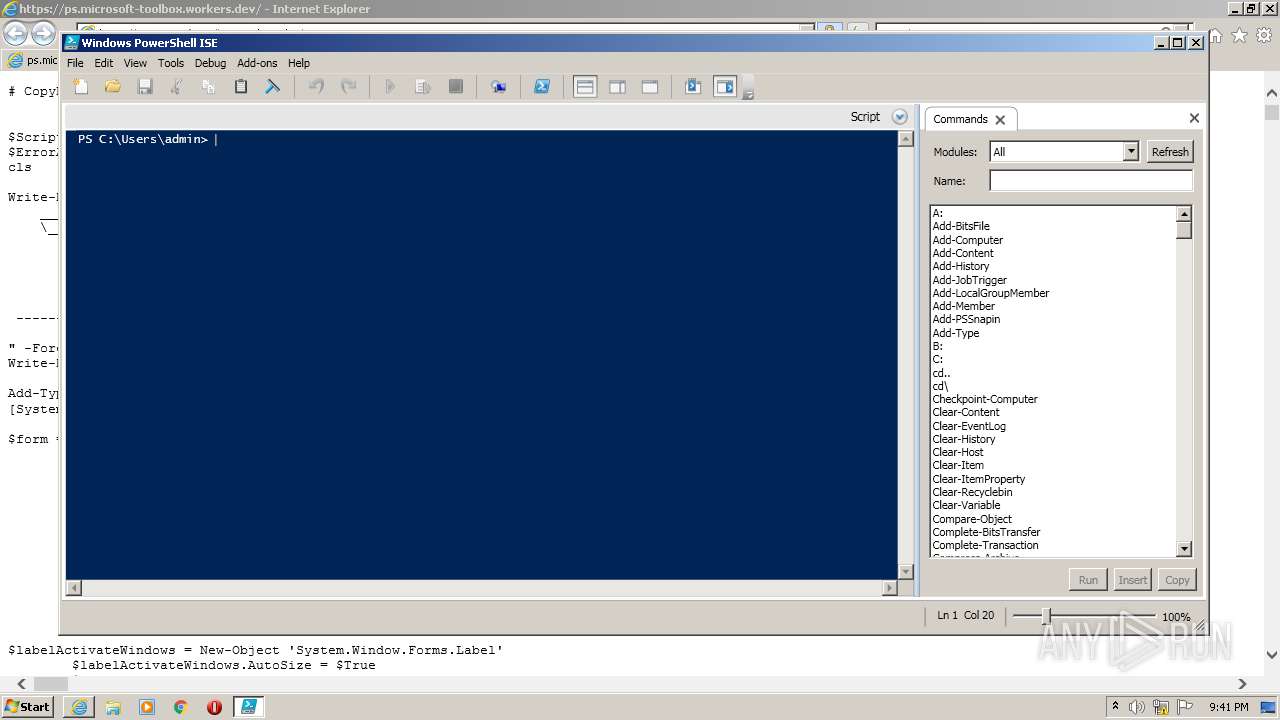Click the Refresh button in Commands pane

tap(1170, 152)
